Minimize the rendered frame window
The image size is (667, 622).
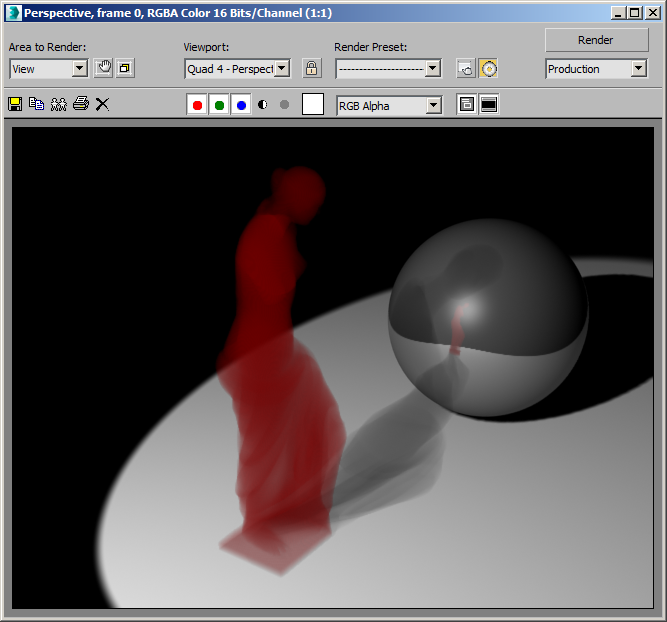click(x=618, y=13)
